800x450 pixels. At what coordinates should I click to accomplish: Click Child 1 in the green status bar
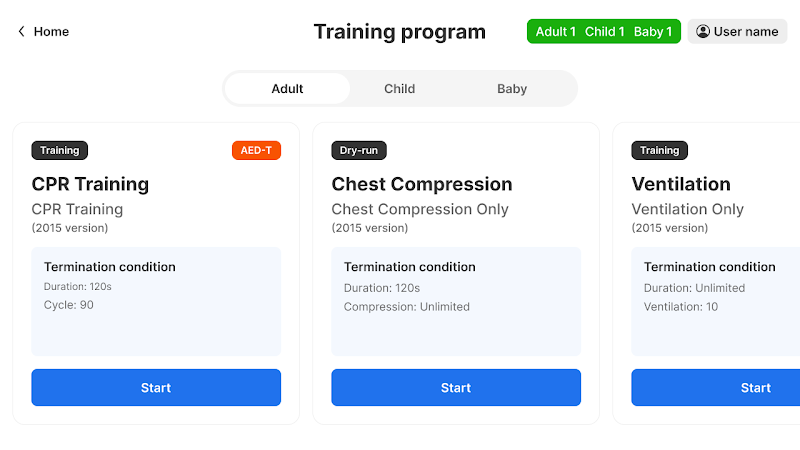pyautogui.click(x=605, y=32)
